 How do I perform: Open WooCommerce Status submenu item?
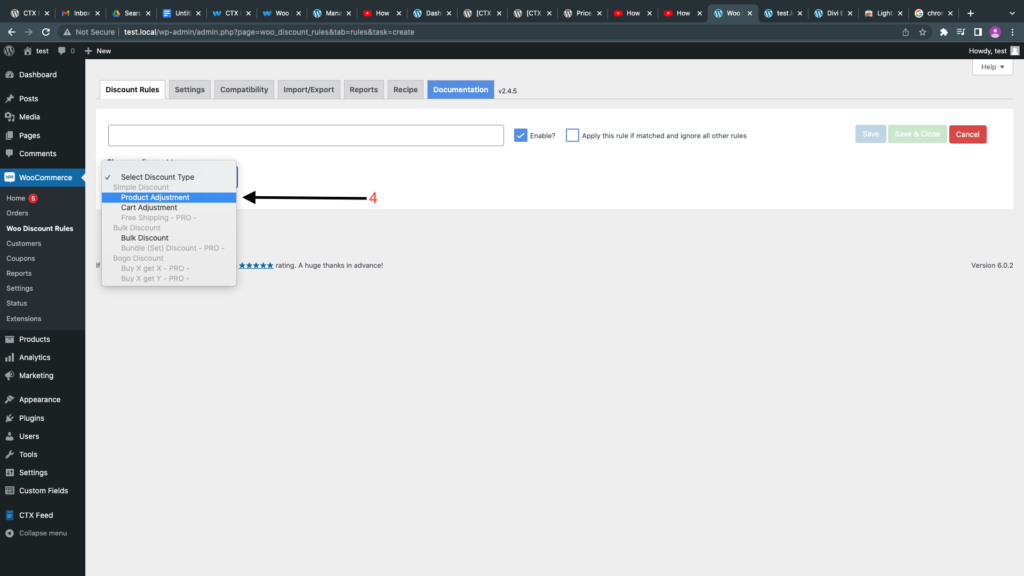(16, 303)
